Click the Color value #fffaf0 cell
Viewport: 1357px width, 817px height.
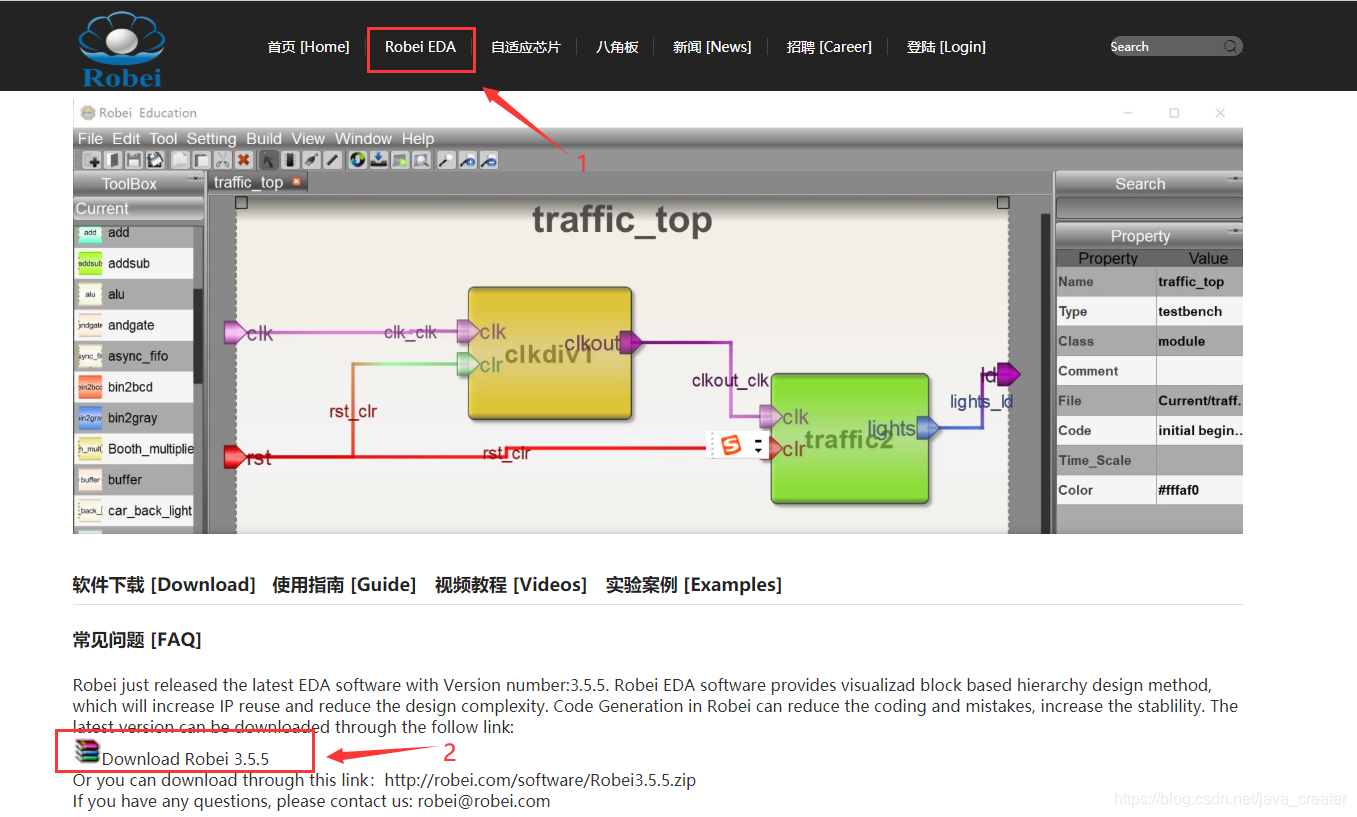pos(1199,490)
